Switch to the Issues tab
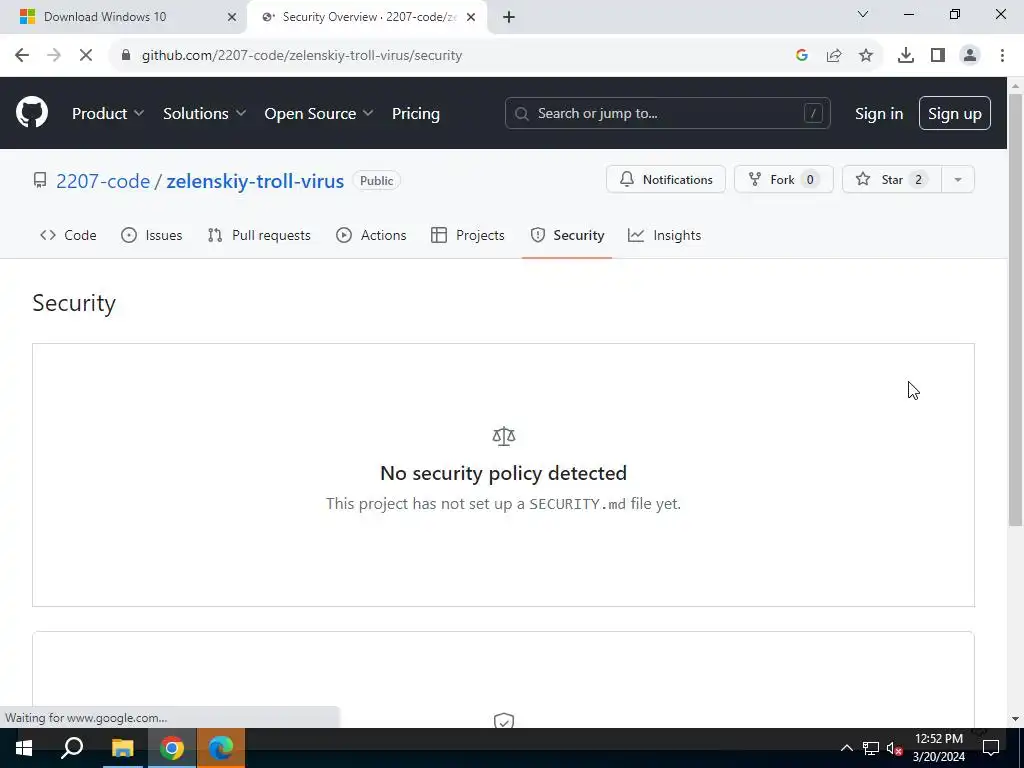Image resolution: width=1024 pixels, height=768 pixels. coord(152,235)
